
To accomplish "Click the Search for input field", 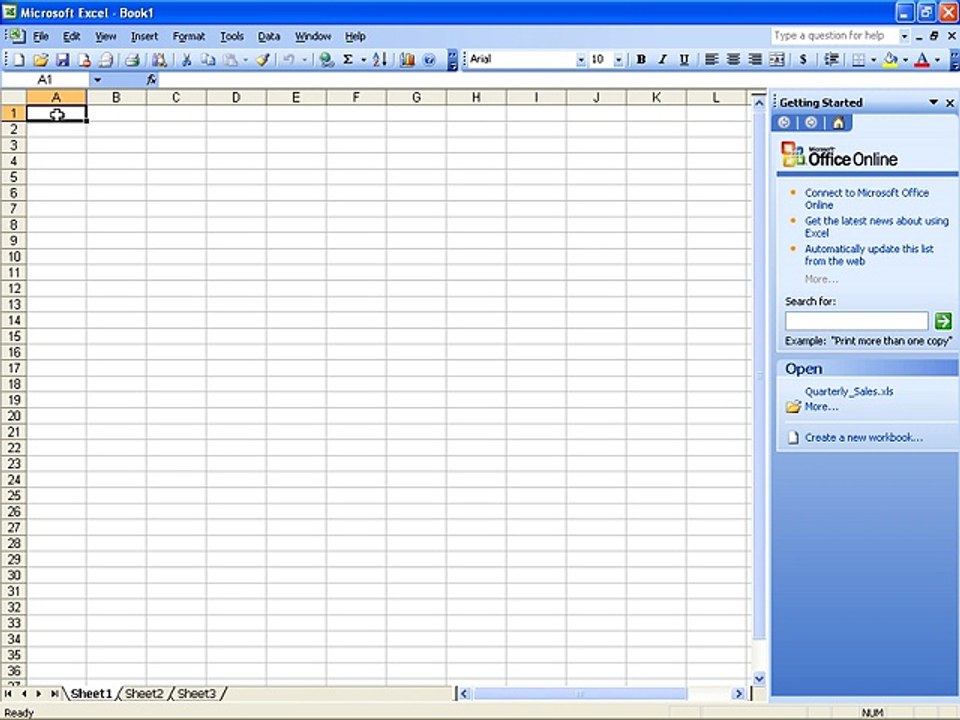I will tap(857, 321).
